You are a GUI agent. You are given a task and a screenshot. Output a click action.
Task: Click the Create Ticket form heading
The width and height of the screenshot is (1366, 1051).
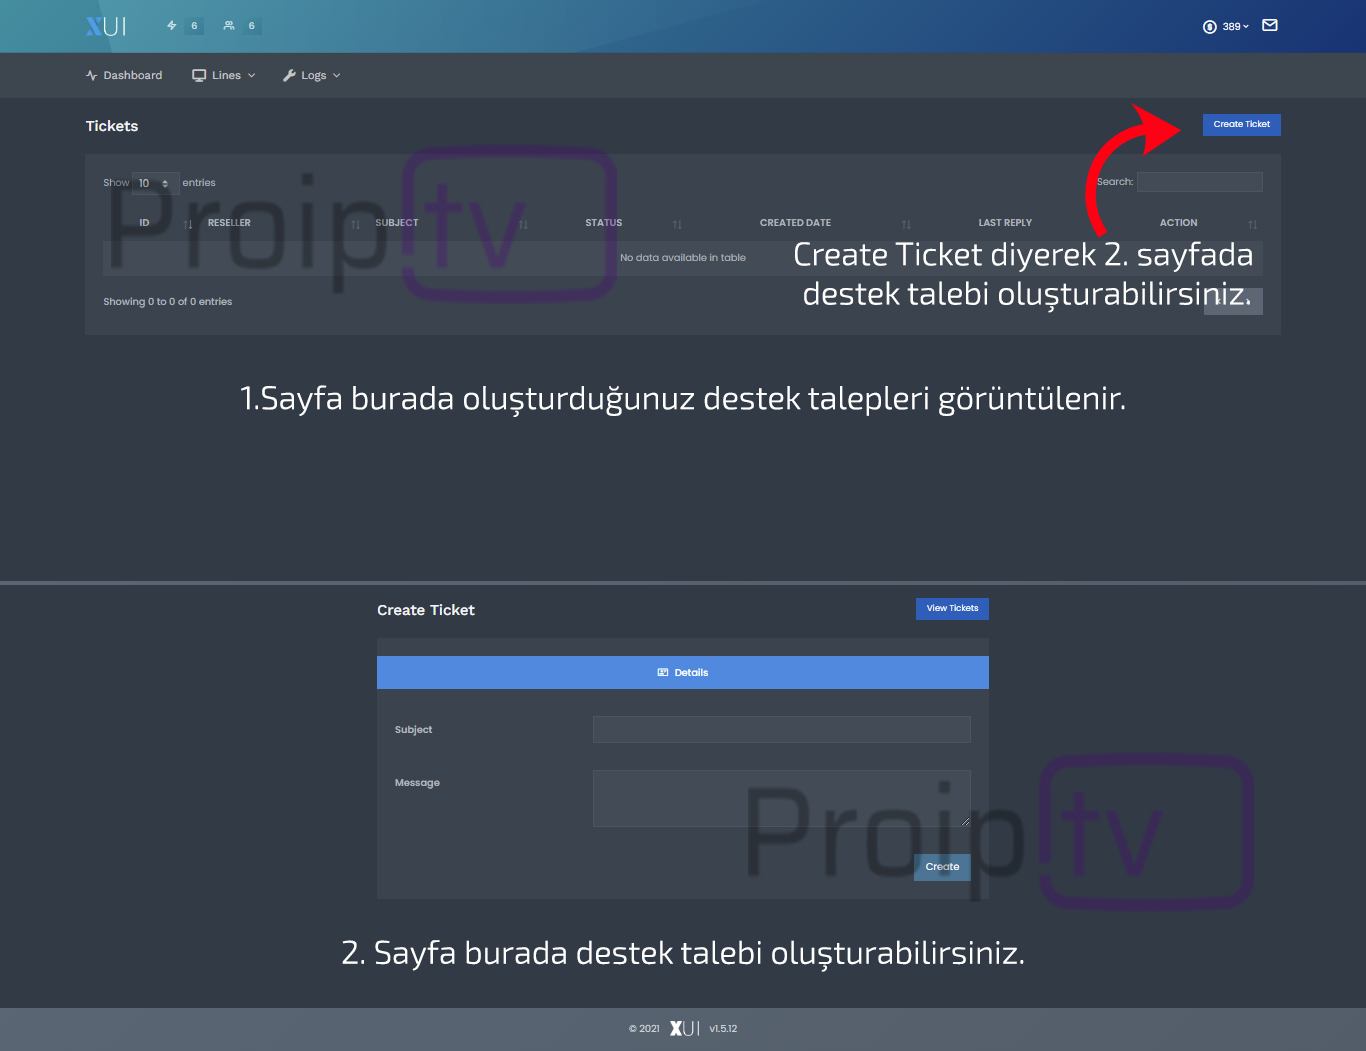coord(426,610)
